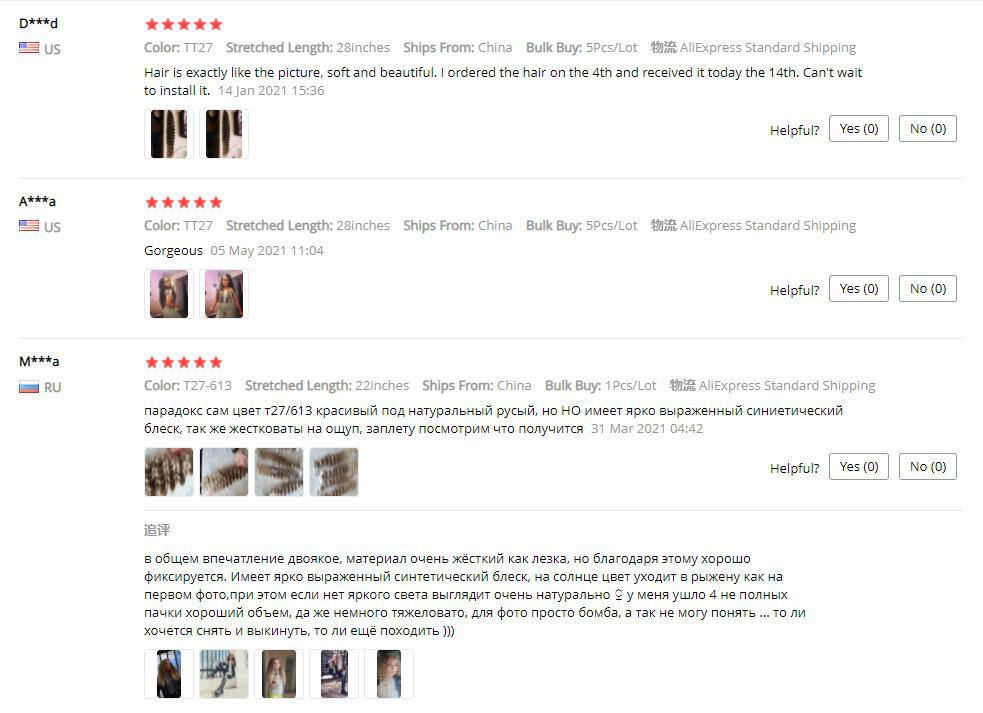Open first hair photo in M***a's review
The image size is (983, 713).
[x=169, y=472]
